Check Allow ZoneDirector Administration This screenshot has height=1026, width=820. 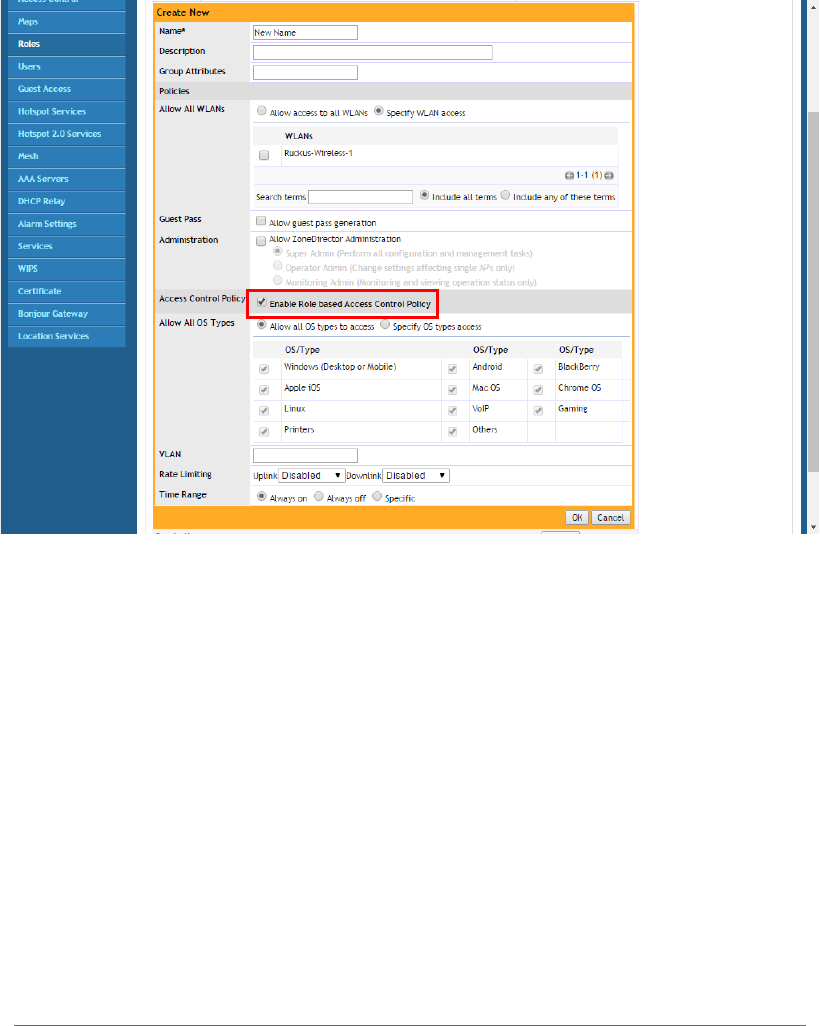point(261,241)
